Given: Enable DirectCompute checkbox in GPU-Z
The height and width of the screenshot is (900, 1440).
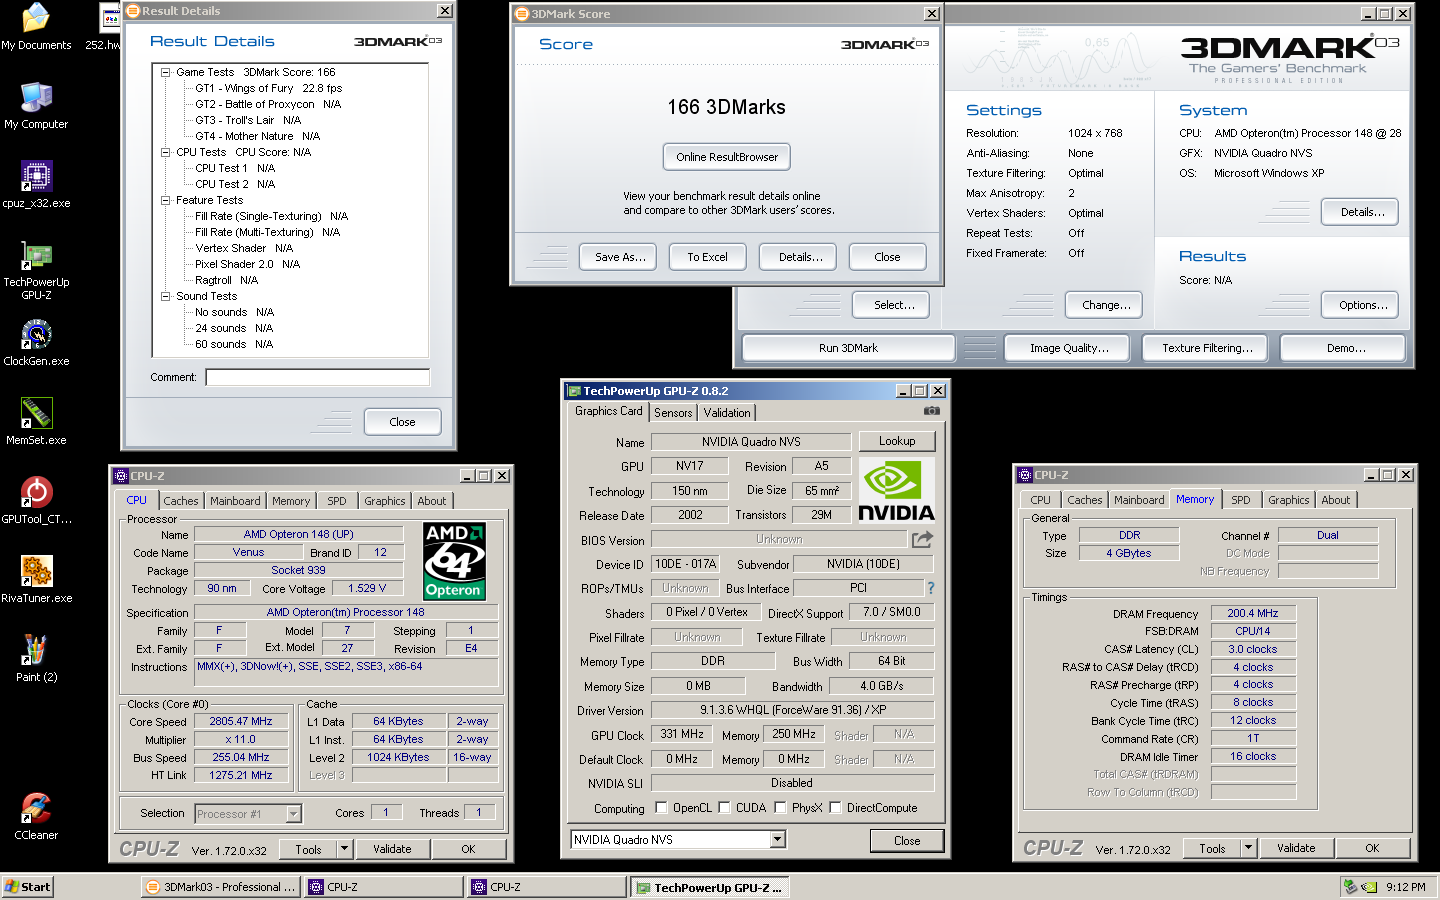Looking at the screenshot, I should click(835, 808).
